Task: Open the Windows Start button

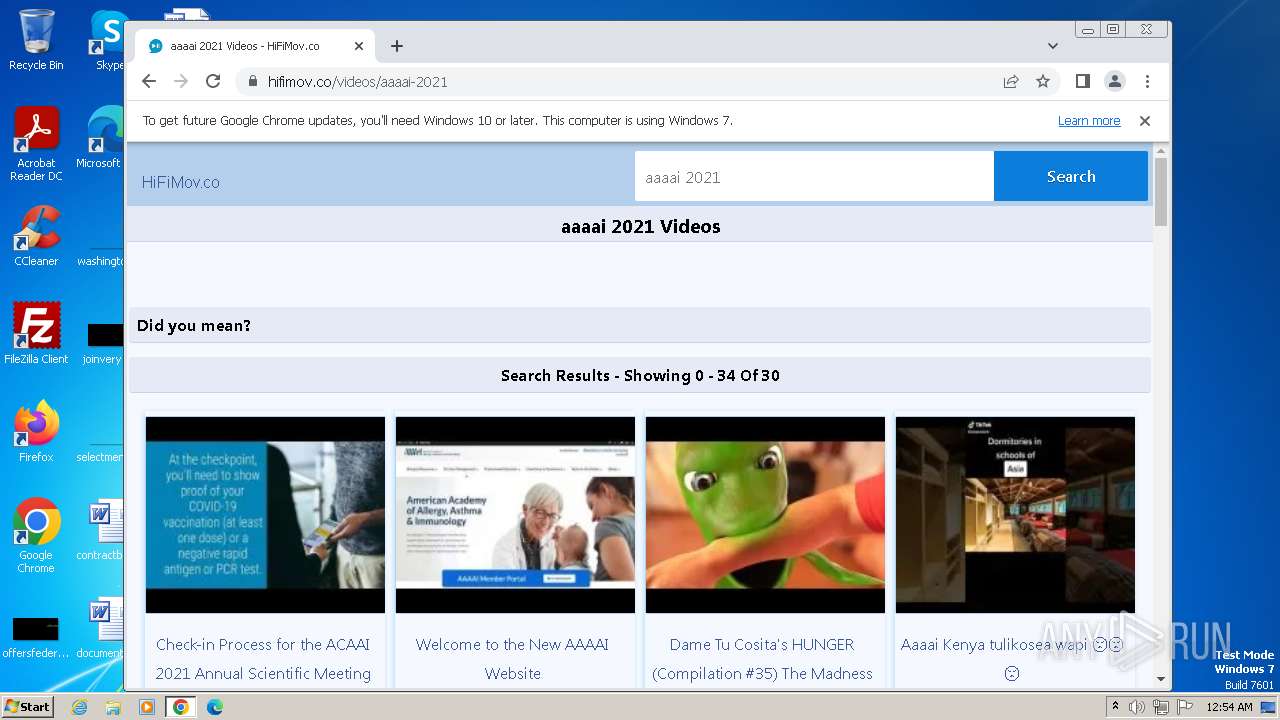Action: [x=28, y=706]
